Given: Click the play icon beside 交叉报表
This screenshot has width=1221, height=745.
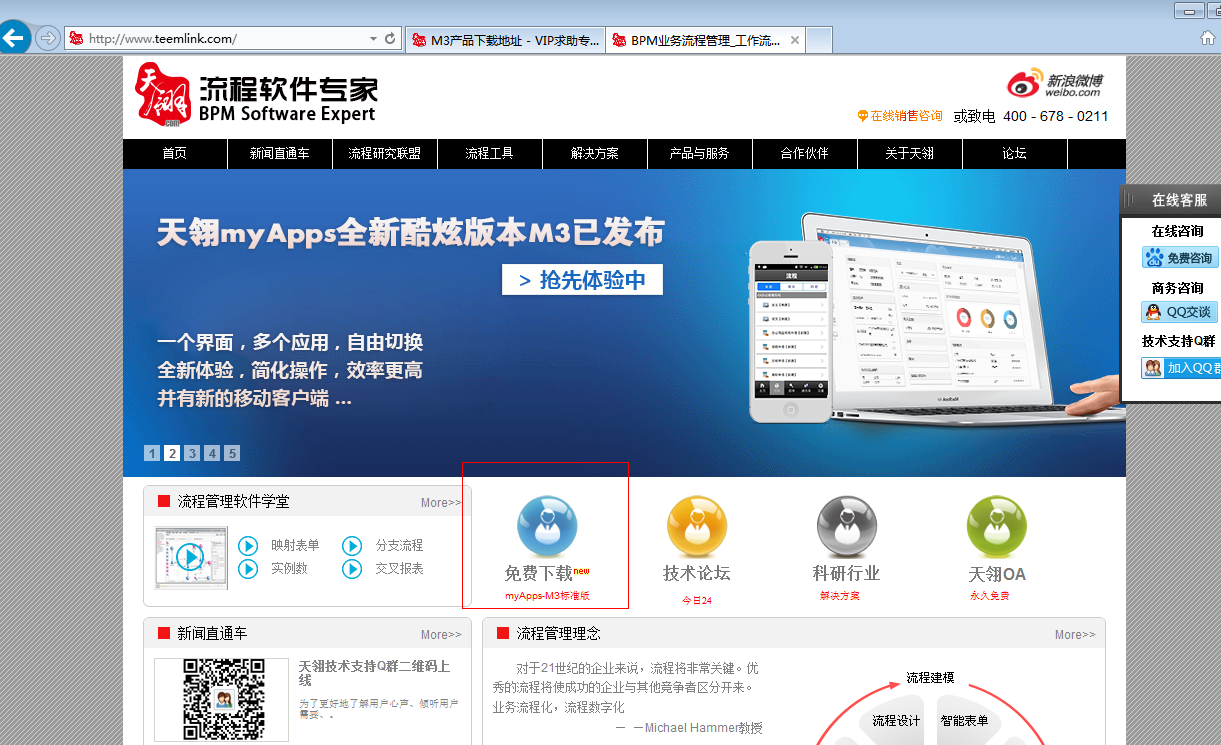Looking at the screenshot, I should tap(352, 569).
